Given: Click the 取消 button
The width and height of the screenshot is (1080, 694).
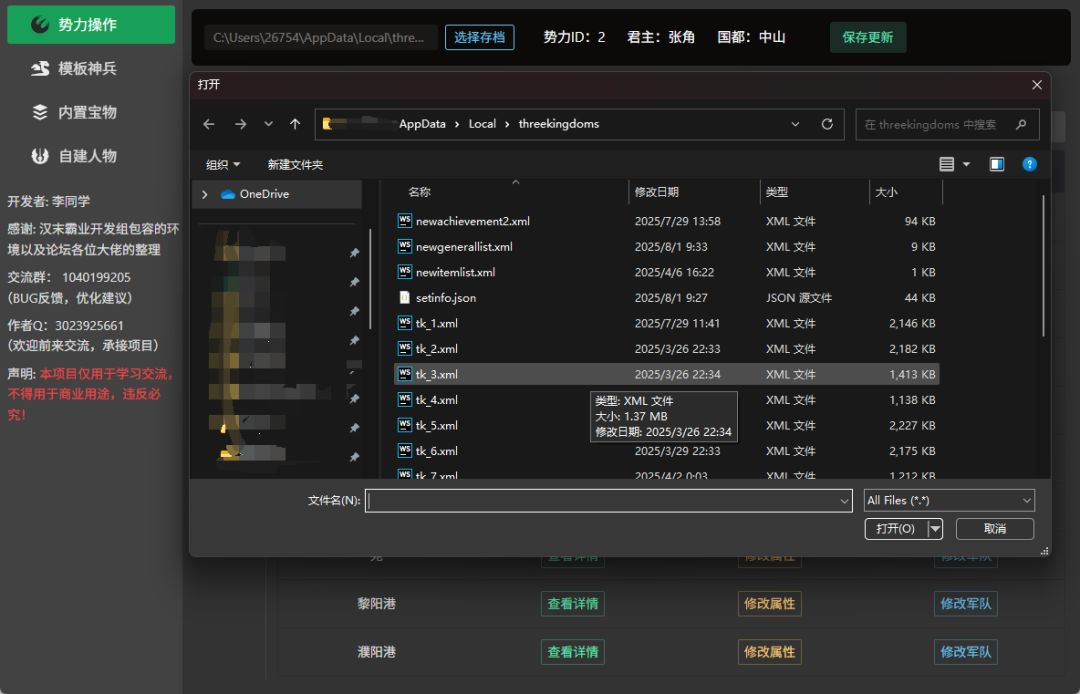Looking at the screenshot, I should click(x=994, y=528).
